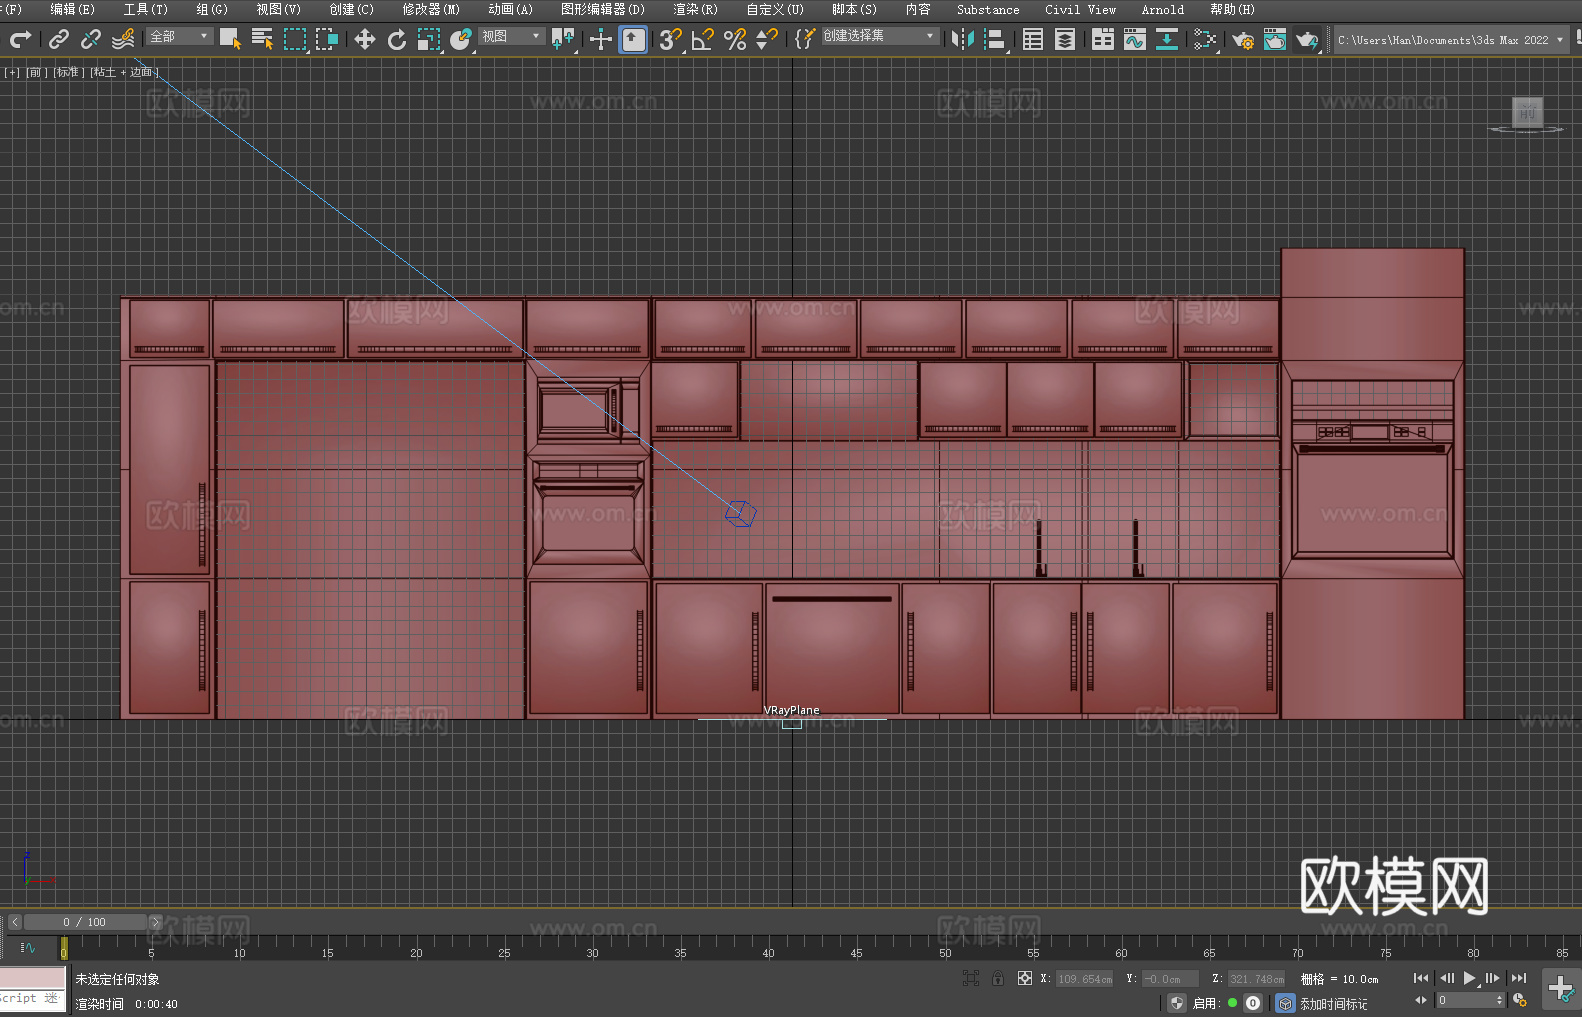The width and height of the screenshot is (1582, 1017).
Task: Click the Redo arrow icon
Action: coord(20,39)
